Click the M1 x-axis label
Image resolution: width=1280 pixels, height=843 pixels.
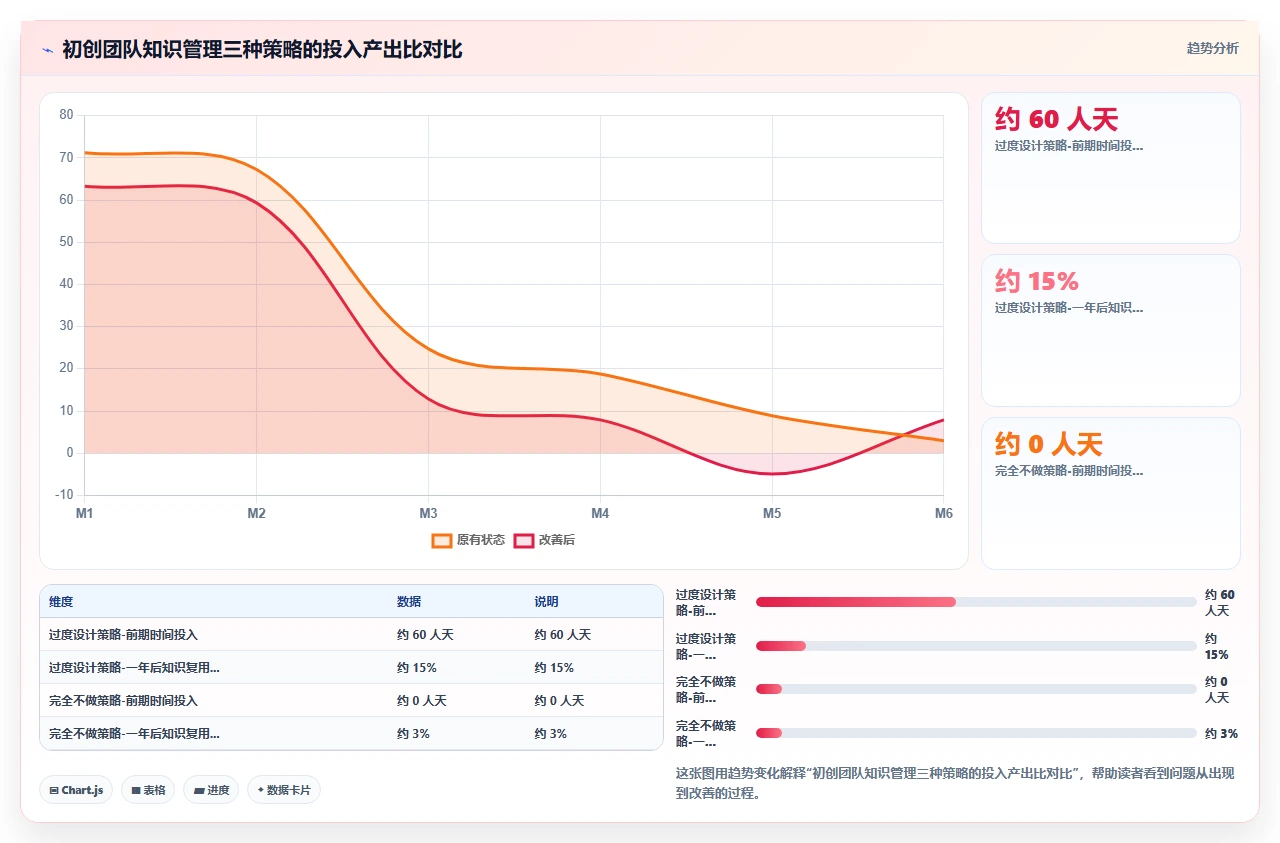click(x=85, y=513)
